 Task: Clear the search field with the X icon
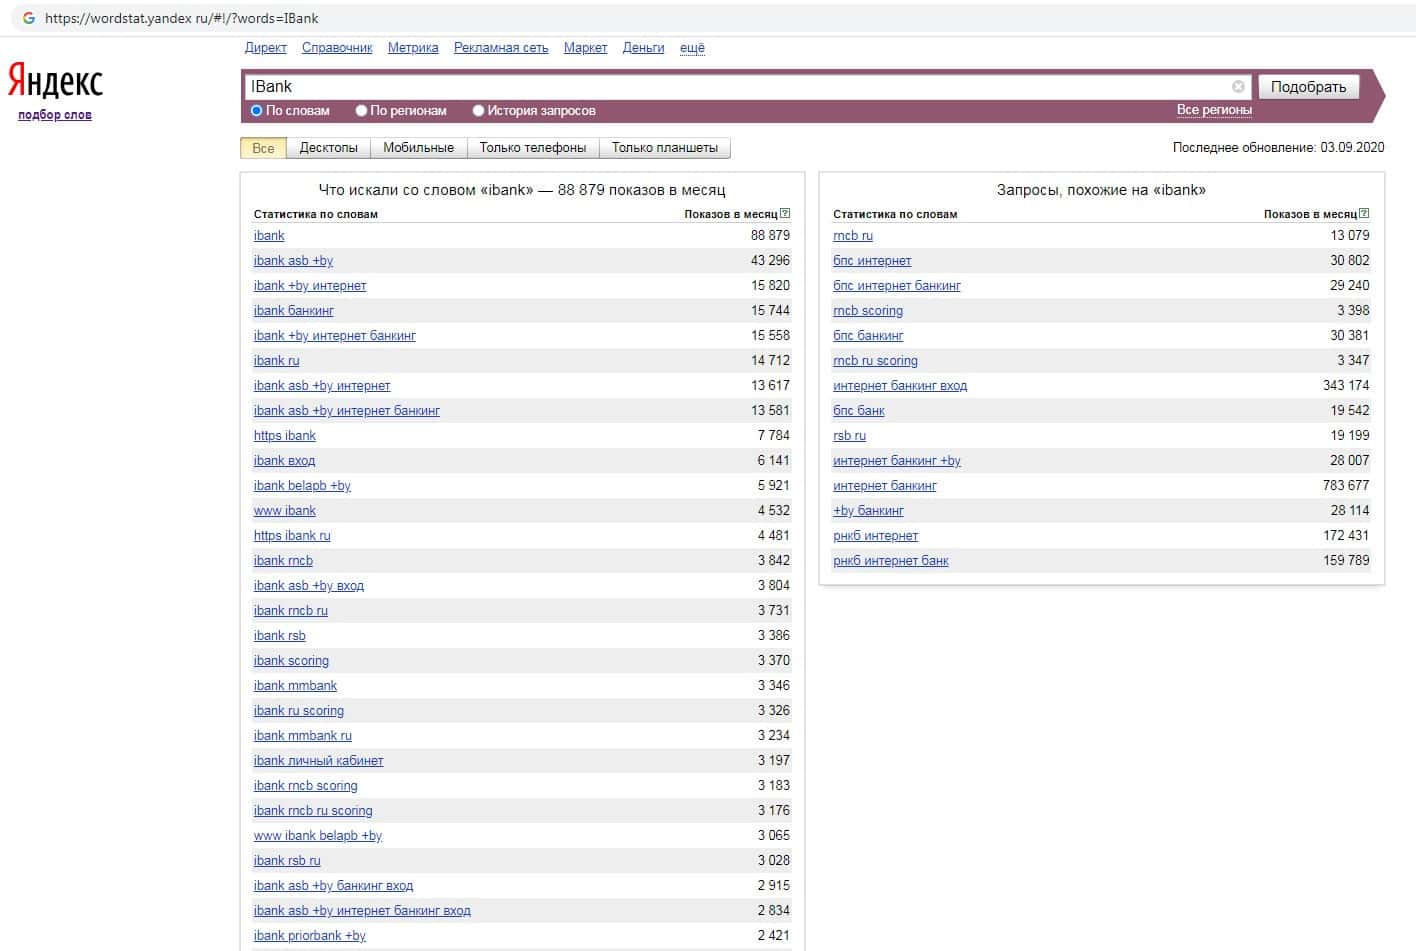point(1238,87)
